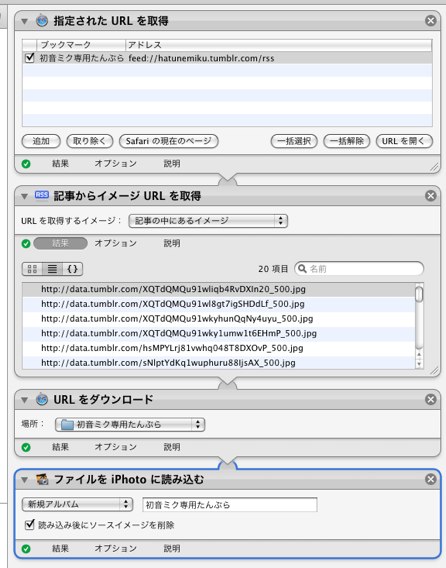The image size is (446, 568).
Task: Open 説明 tab in '指定された URL を取得' action
Action: tap(172, 164)
